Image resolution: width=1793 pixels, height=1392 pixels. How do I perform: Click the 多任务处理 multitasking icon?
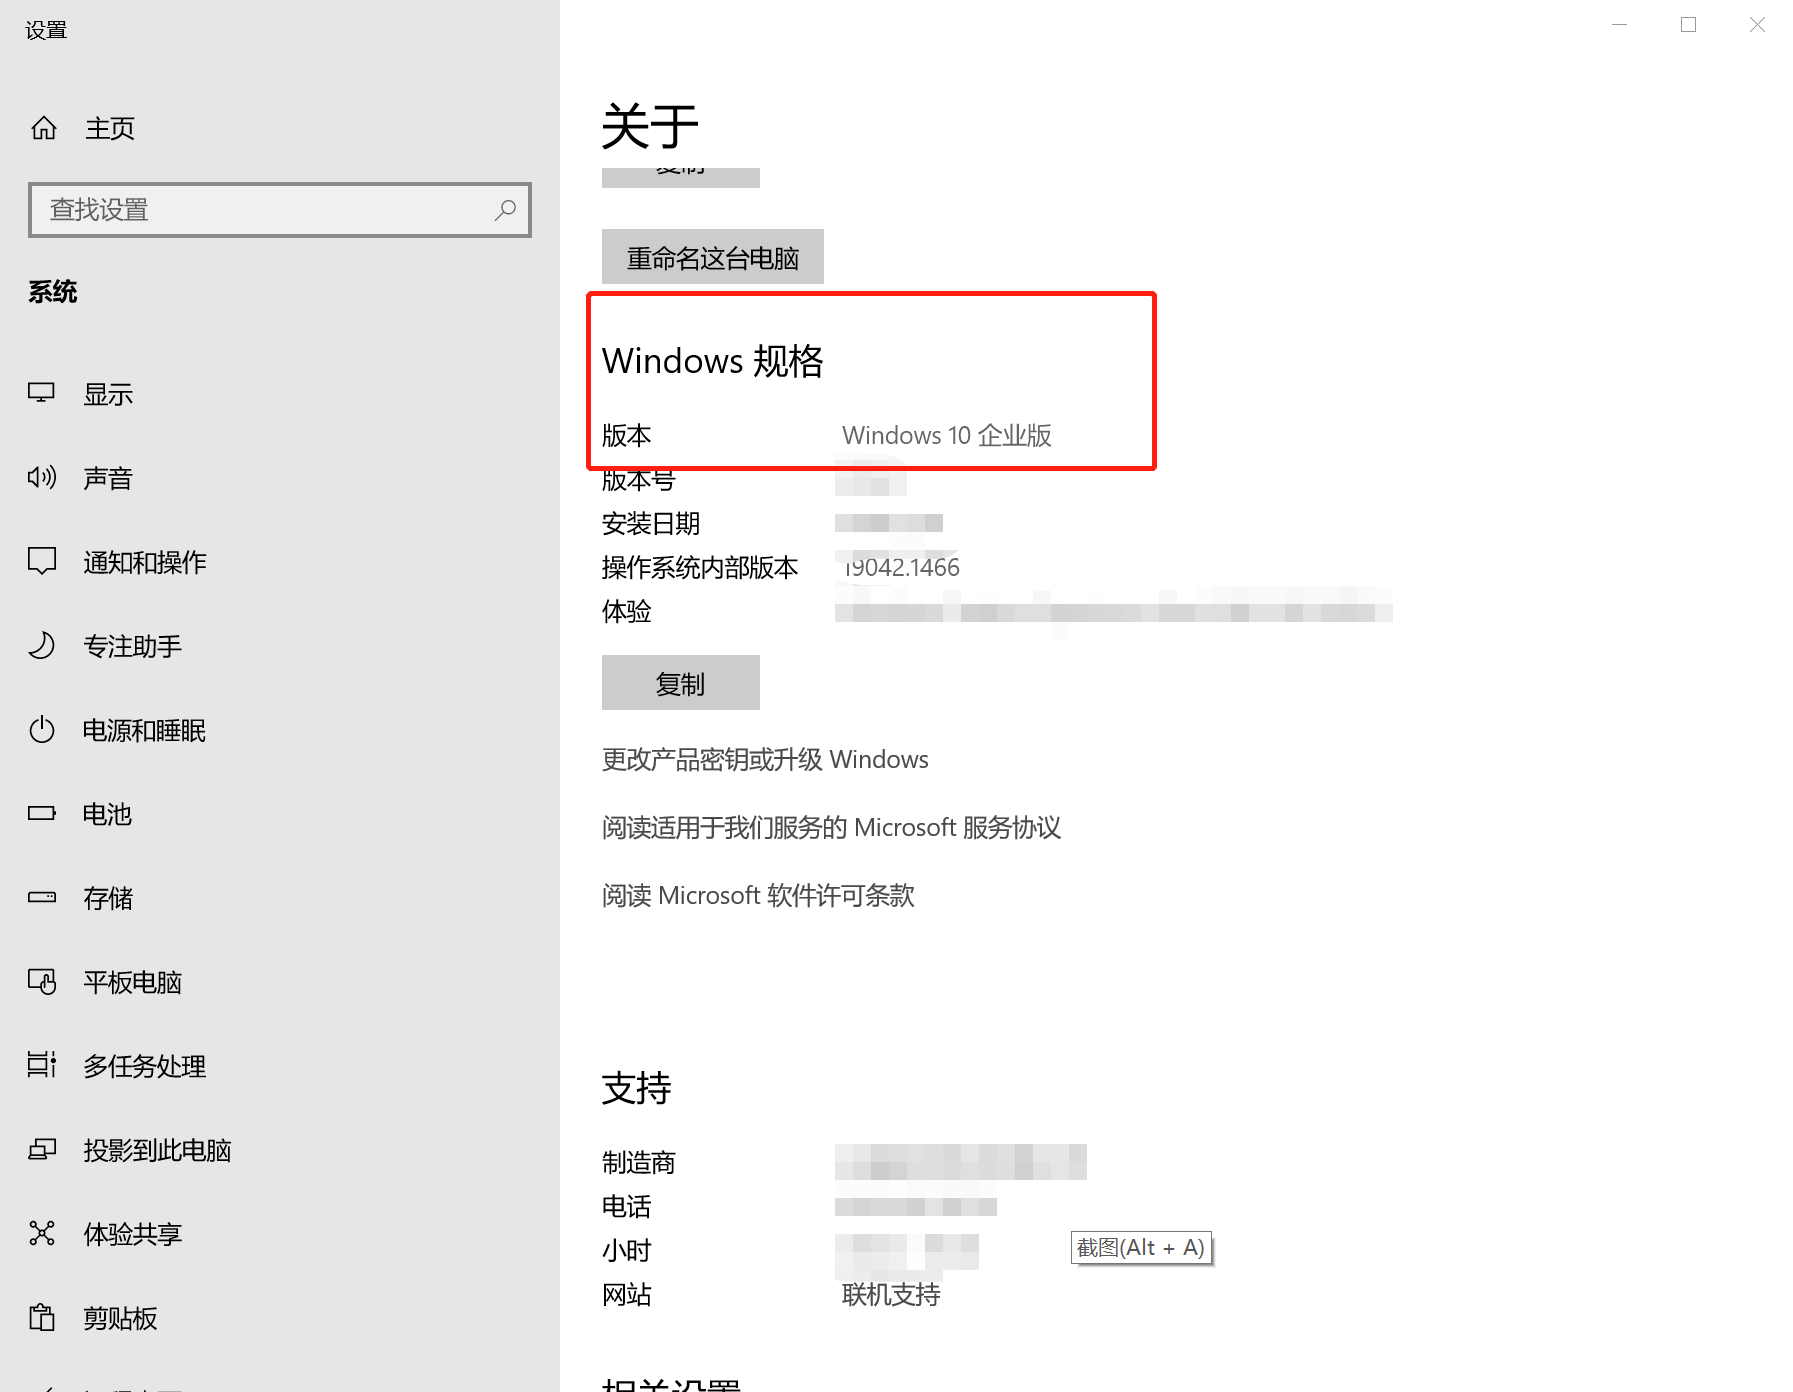coord(41,1065)
